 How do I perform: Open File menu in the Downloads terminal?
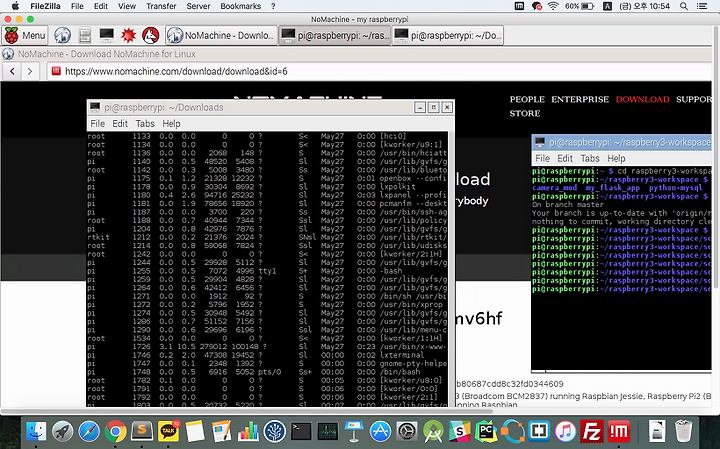[x=97, y=123]
